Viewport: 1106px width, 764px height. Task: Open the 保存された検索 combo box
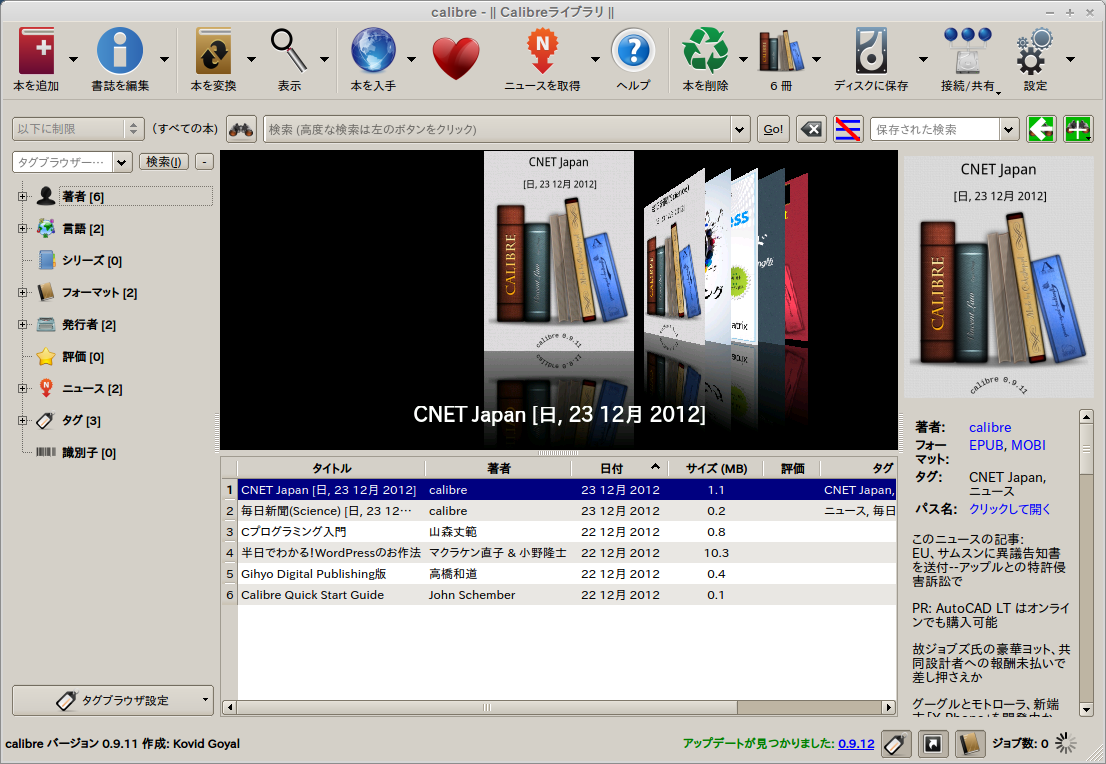944,129
